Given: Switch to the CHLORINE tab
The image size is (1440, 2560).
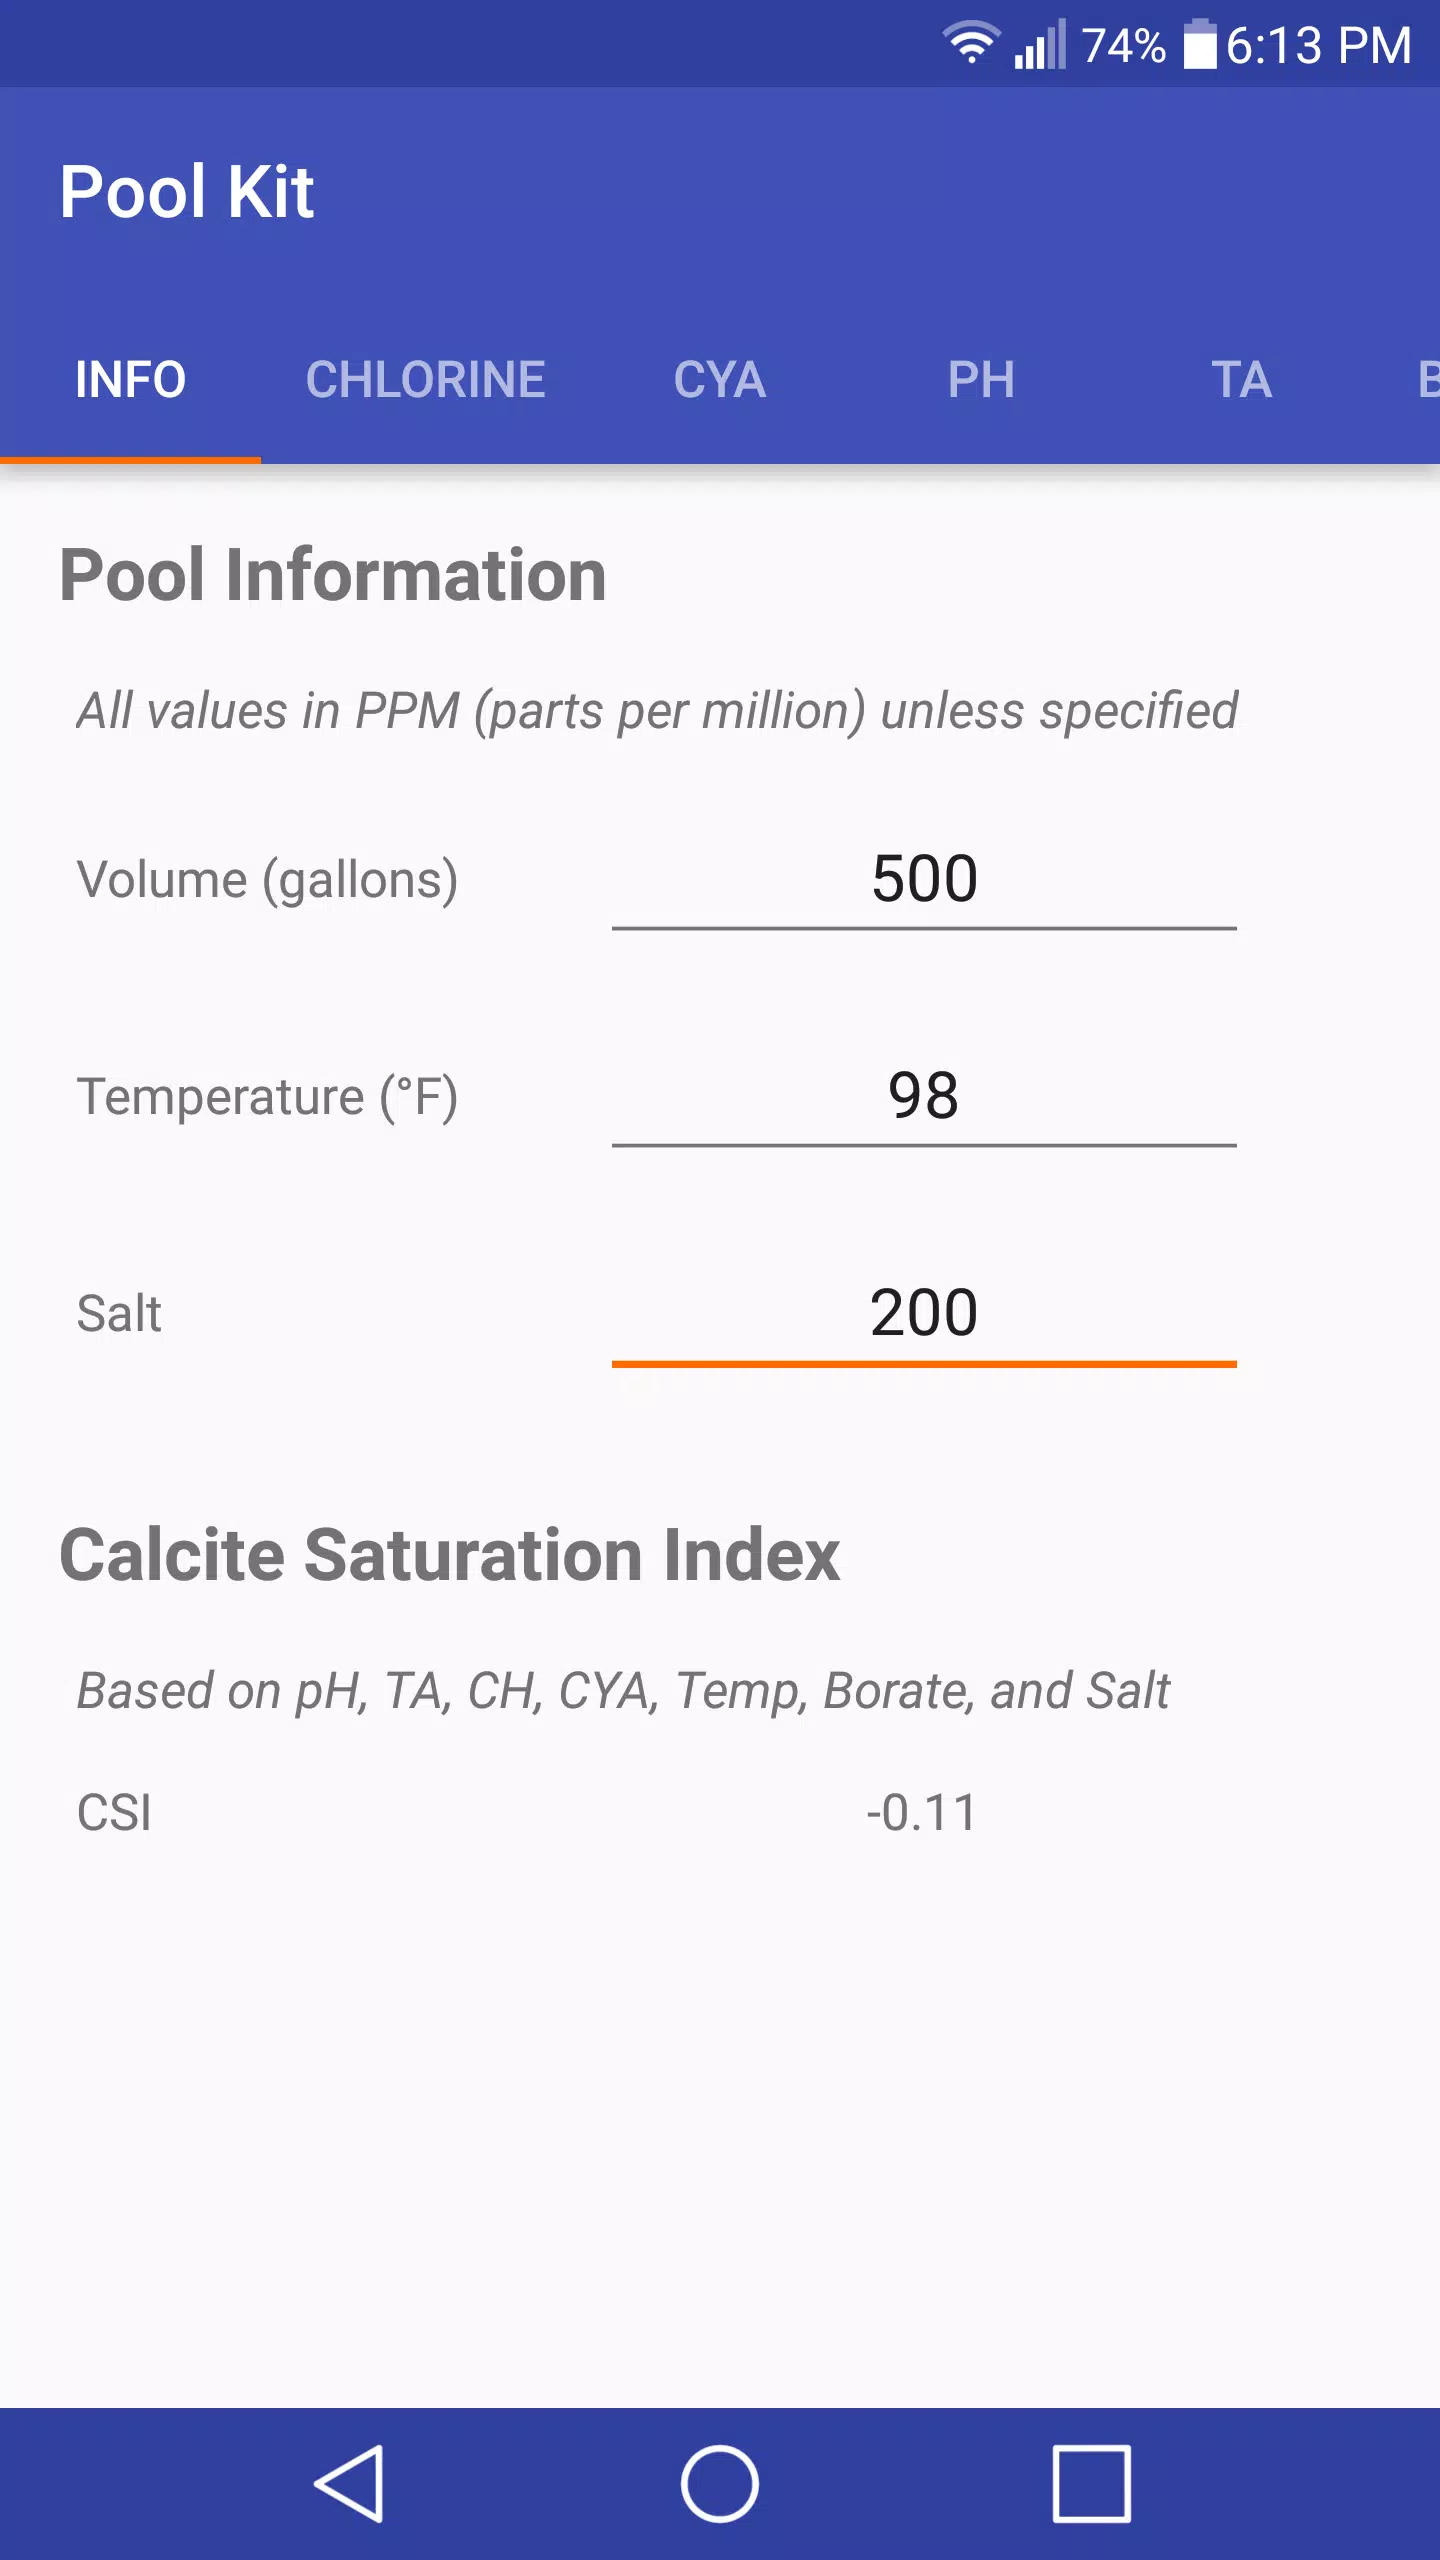Looking at the screenshot, I should tap(425, 380).
